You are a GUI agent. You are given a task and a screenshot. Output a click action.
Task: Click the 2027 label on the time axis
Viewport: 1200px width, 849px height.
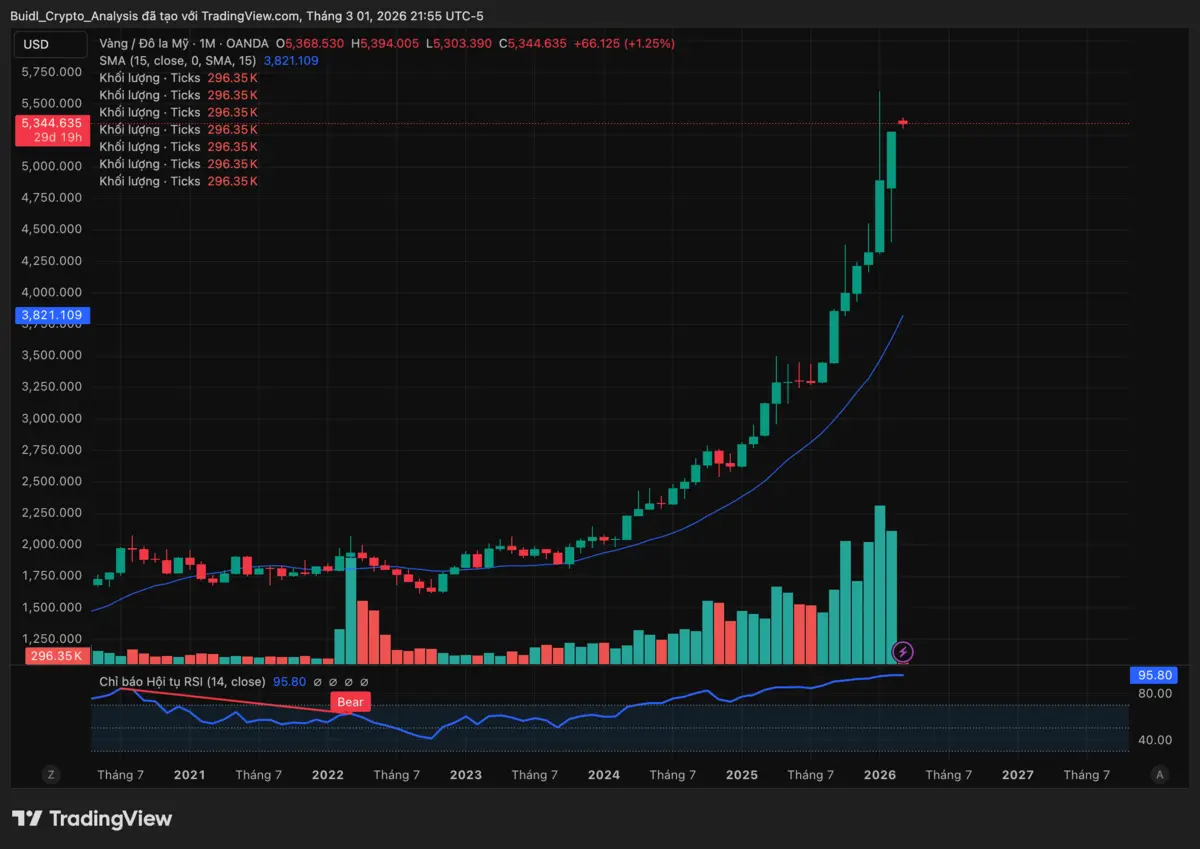(x=1017, y=774)
